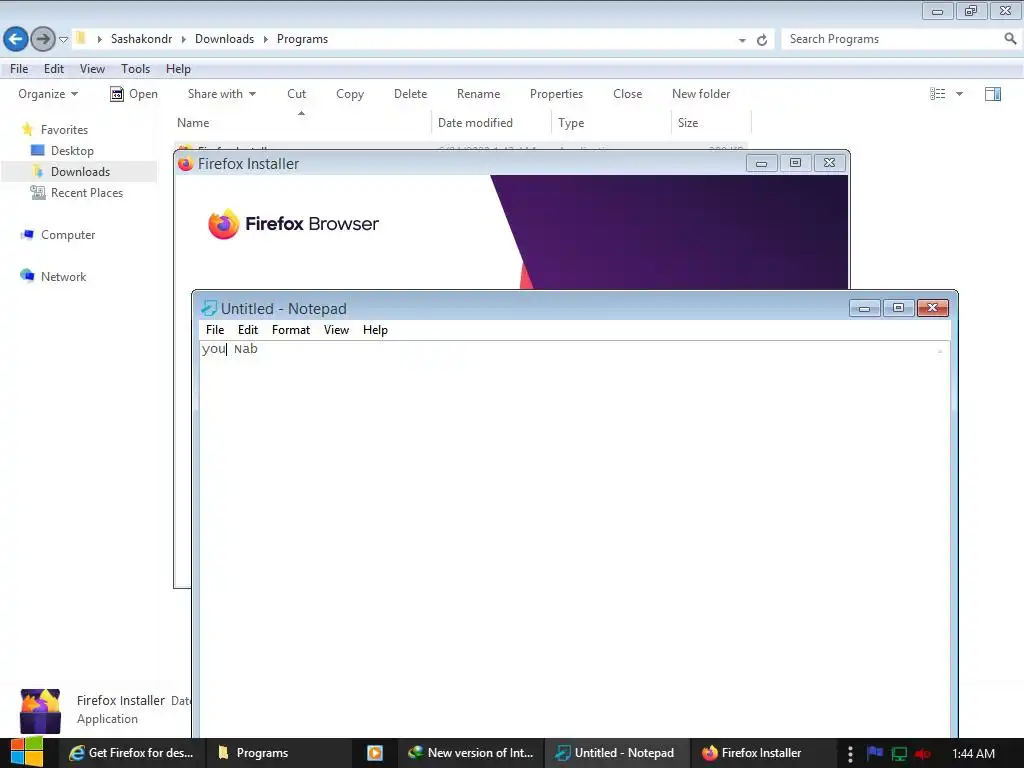Close the Notepad window

click(933, 308)
